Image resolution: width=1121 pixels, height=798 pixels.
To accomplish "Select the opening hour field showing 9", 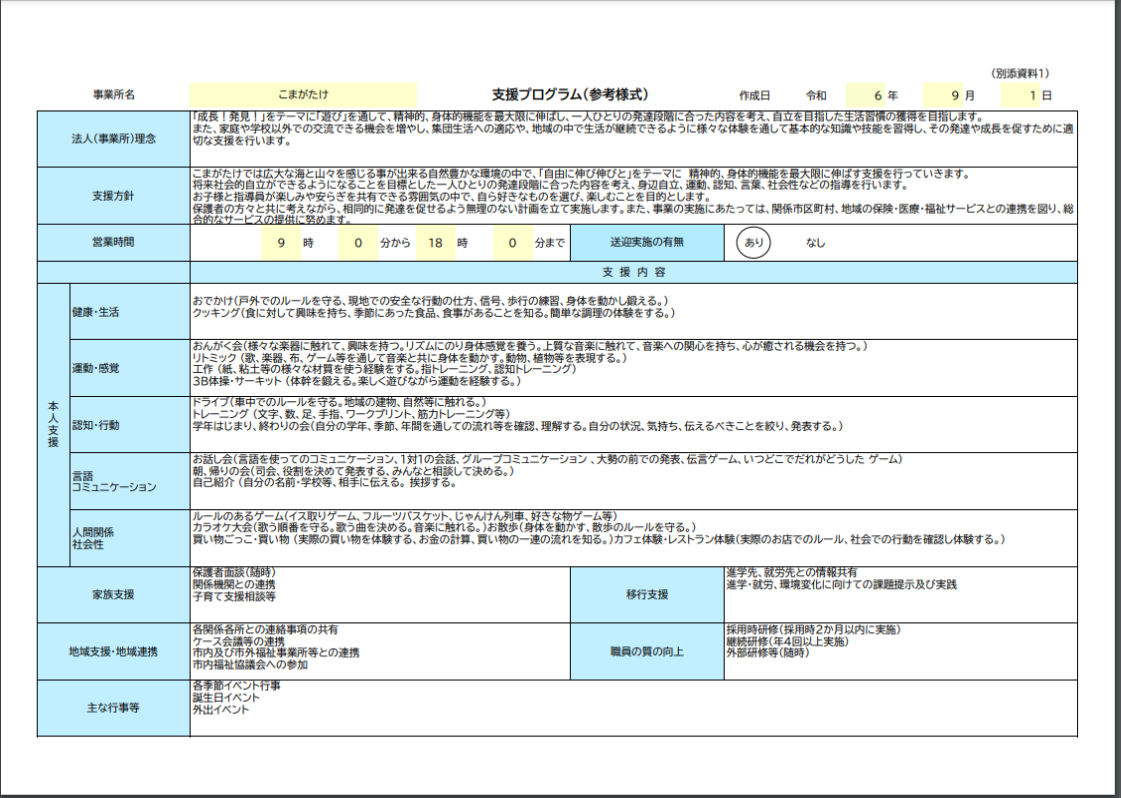I will click(281, 242).
